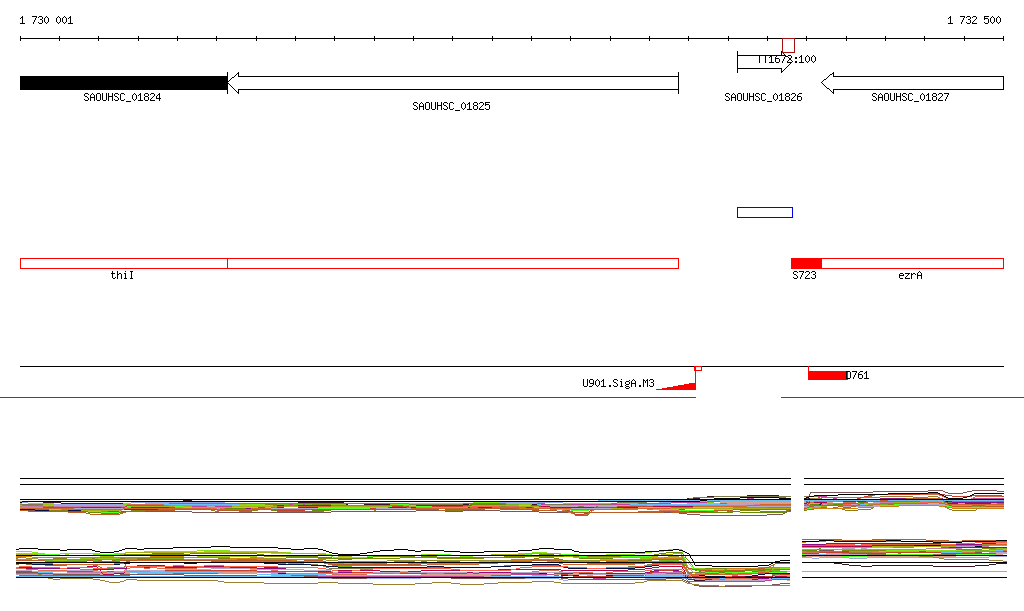1024x611 pixels.
Task: Select the black SAOUHSC_01824 gene bar
Action: (x=123, y=83)
